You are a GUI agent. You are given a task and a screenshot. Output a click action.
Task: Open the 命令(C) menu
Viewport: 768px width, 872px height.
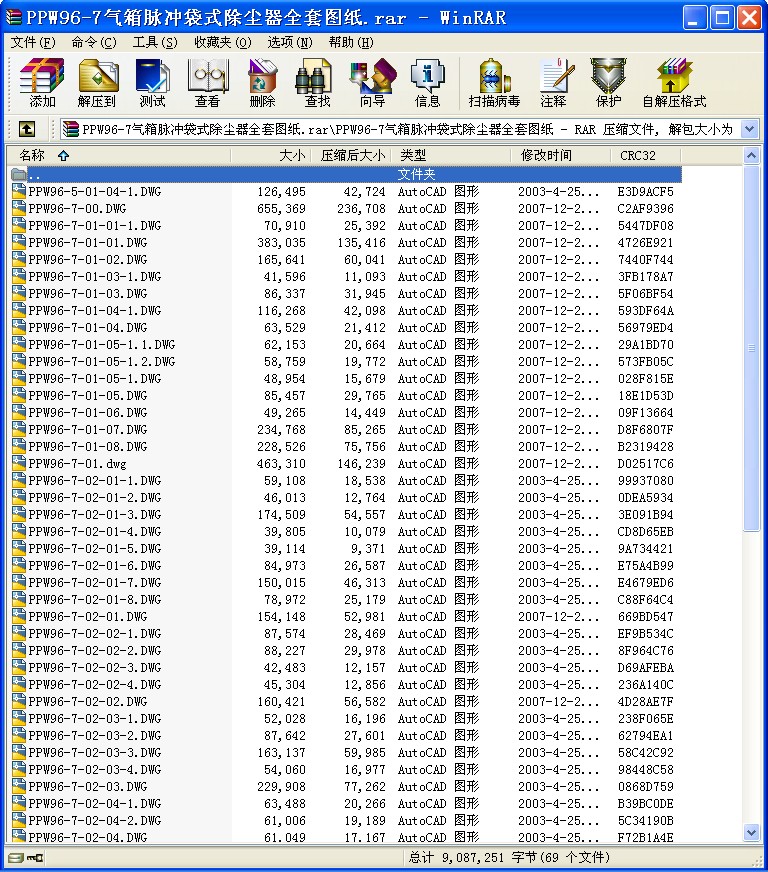coord(94,42)
